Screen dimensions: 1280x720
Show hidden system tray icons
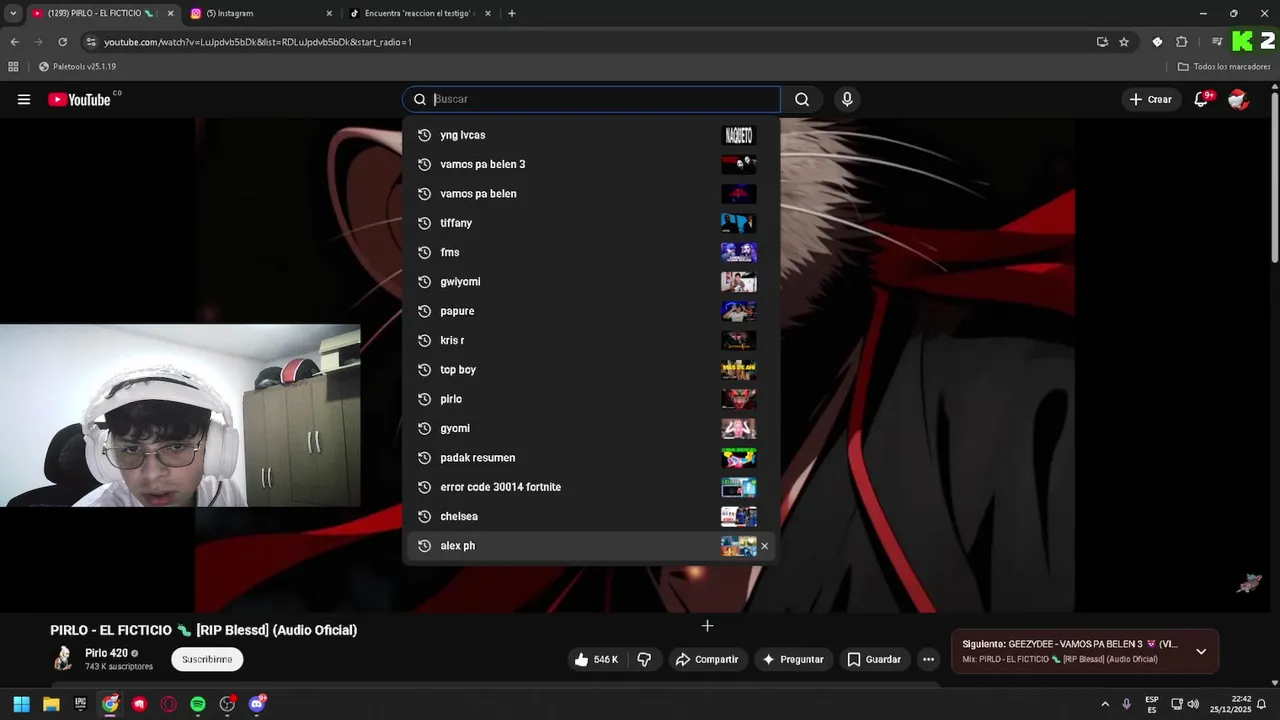click(1105, 704)
